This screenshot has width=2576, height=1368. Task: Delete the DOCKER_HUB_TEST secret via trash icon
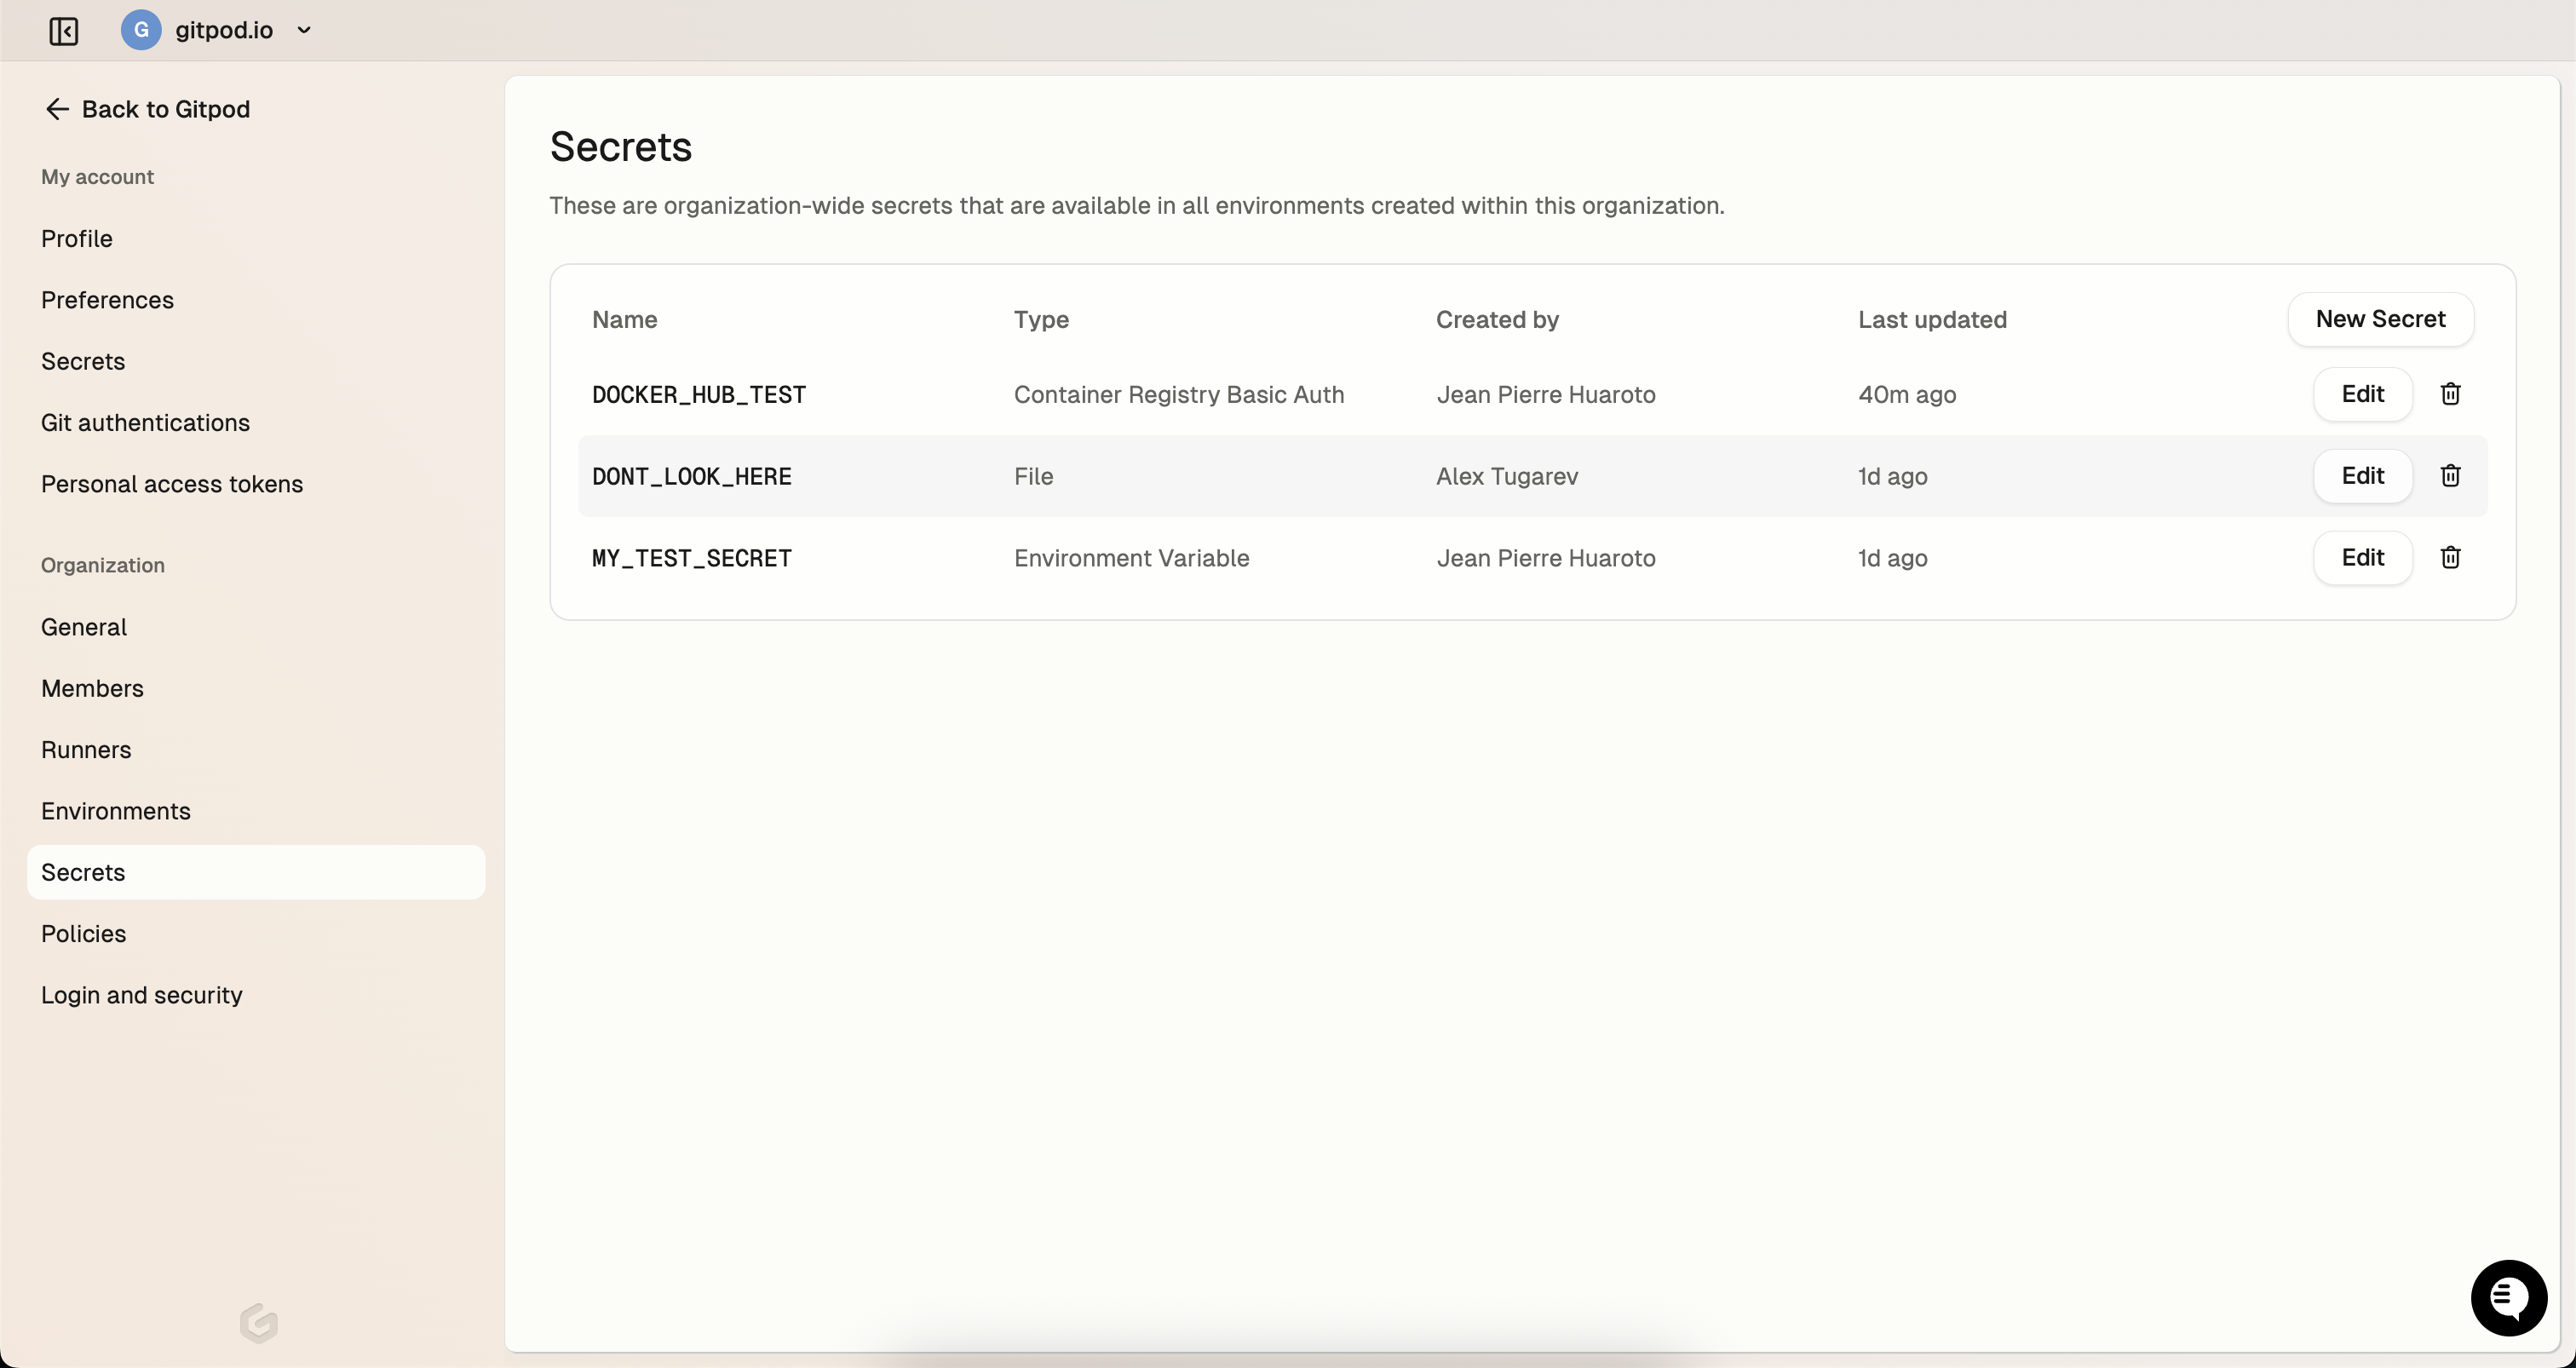click(x=2450, y=394)
